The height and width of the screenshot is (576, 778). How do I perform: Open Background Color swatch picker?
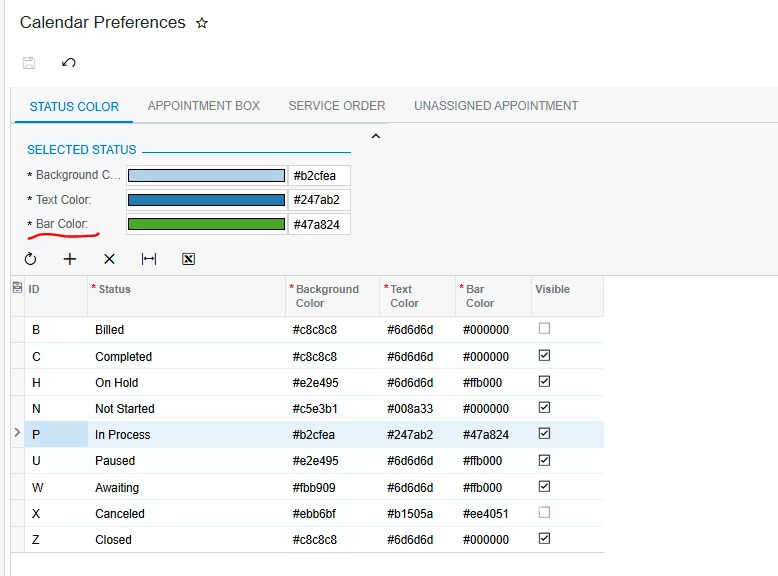click(206, 176)
